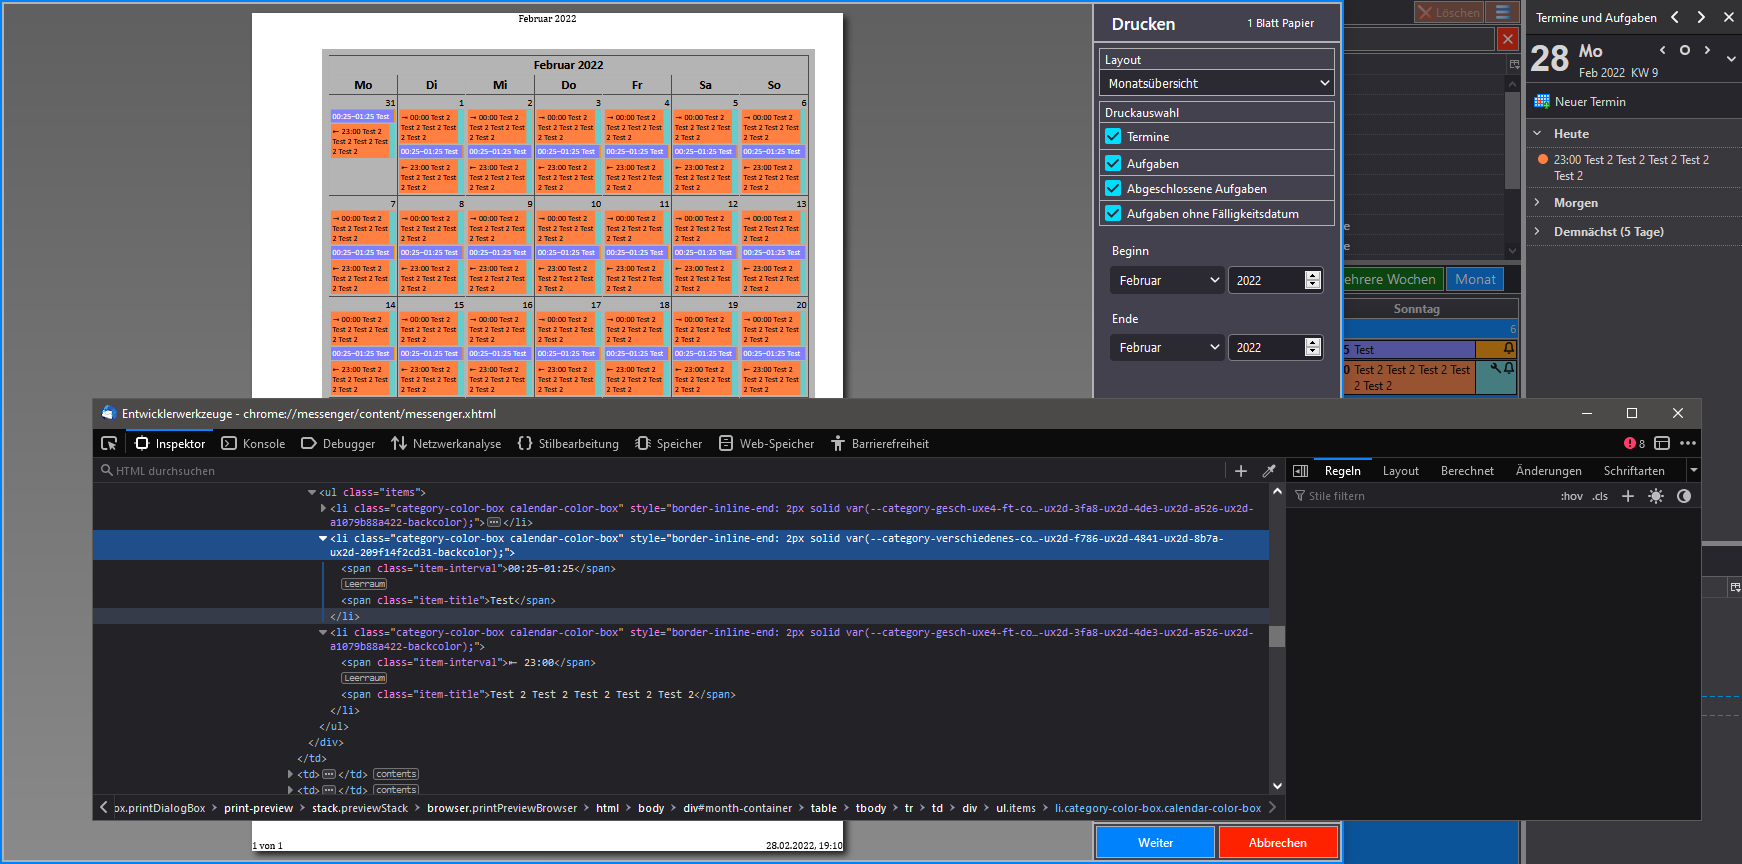Collapse the ul class items node
Screen dimensions: 1742x864
[x=312, y=492]
